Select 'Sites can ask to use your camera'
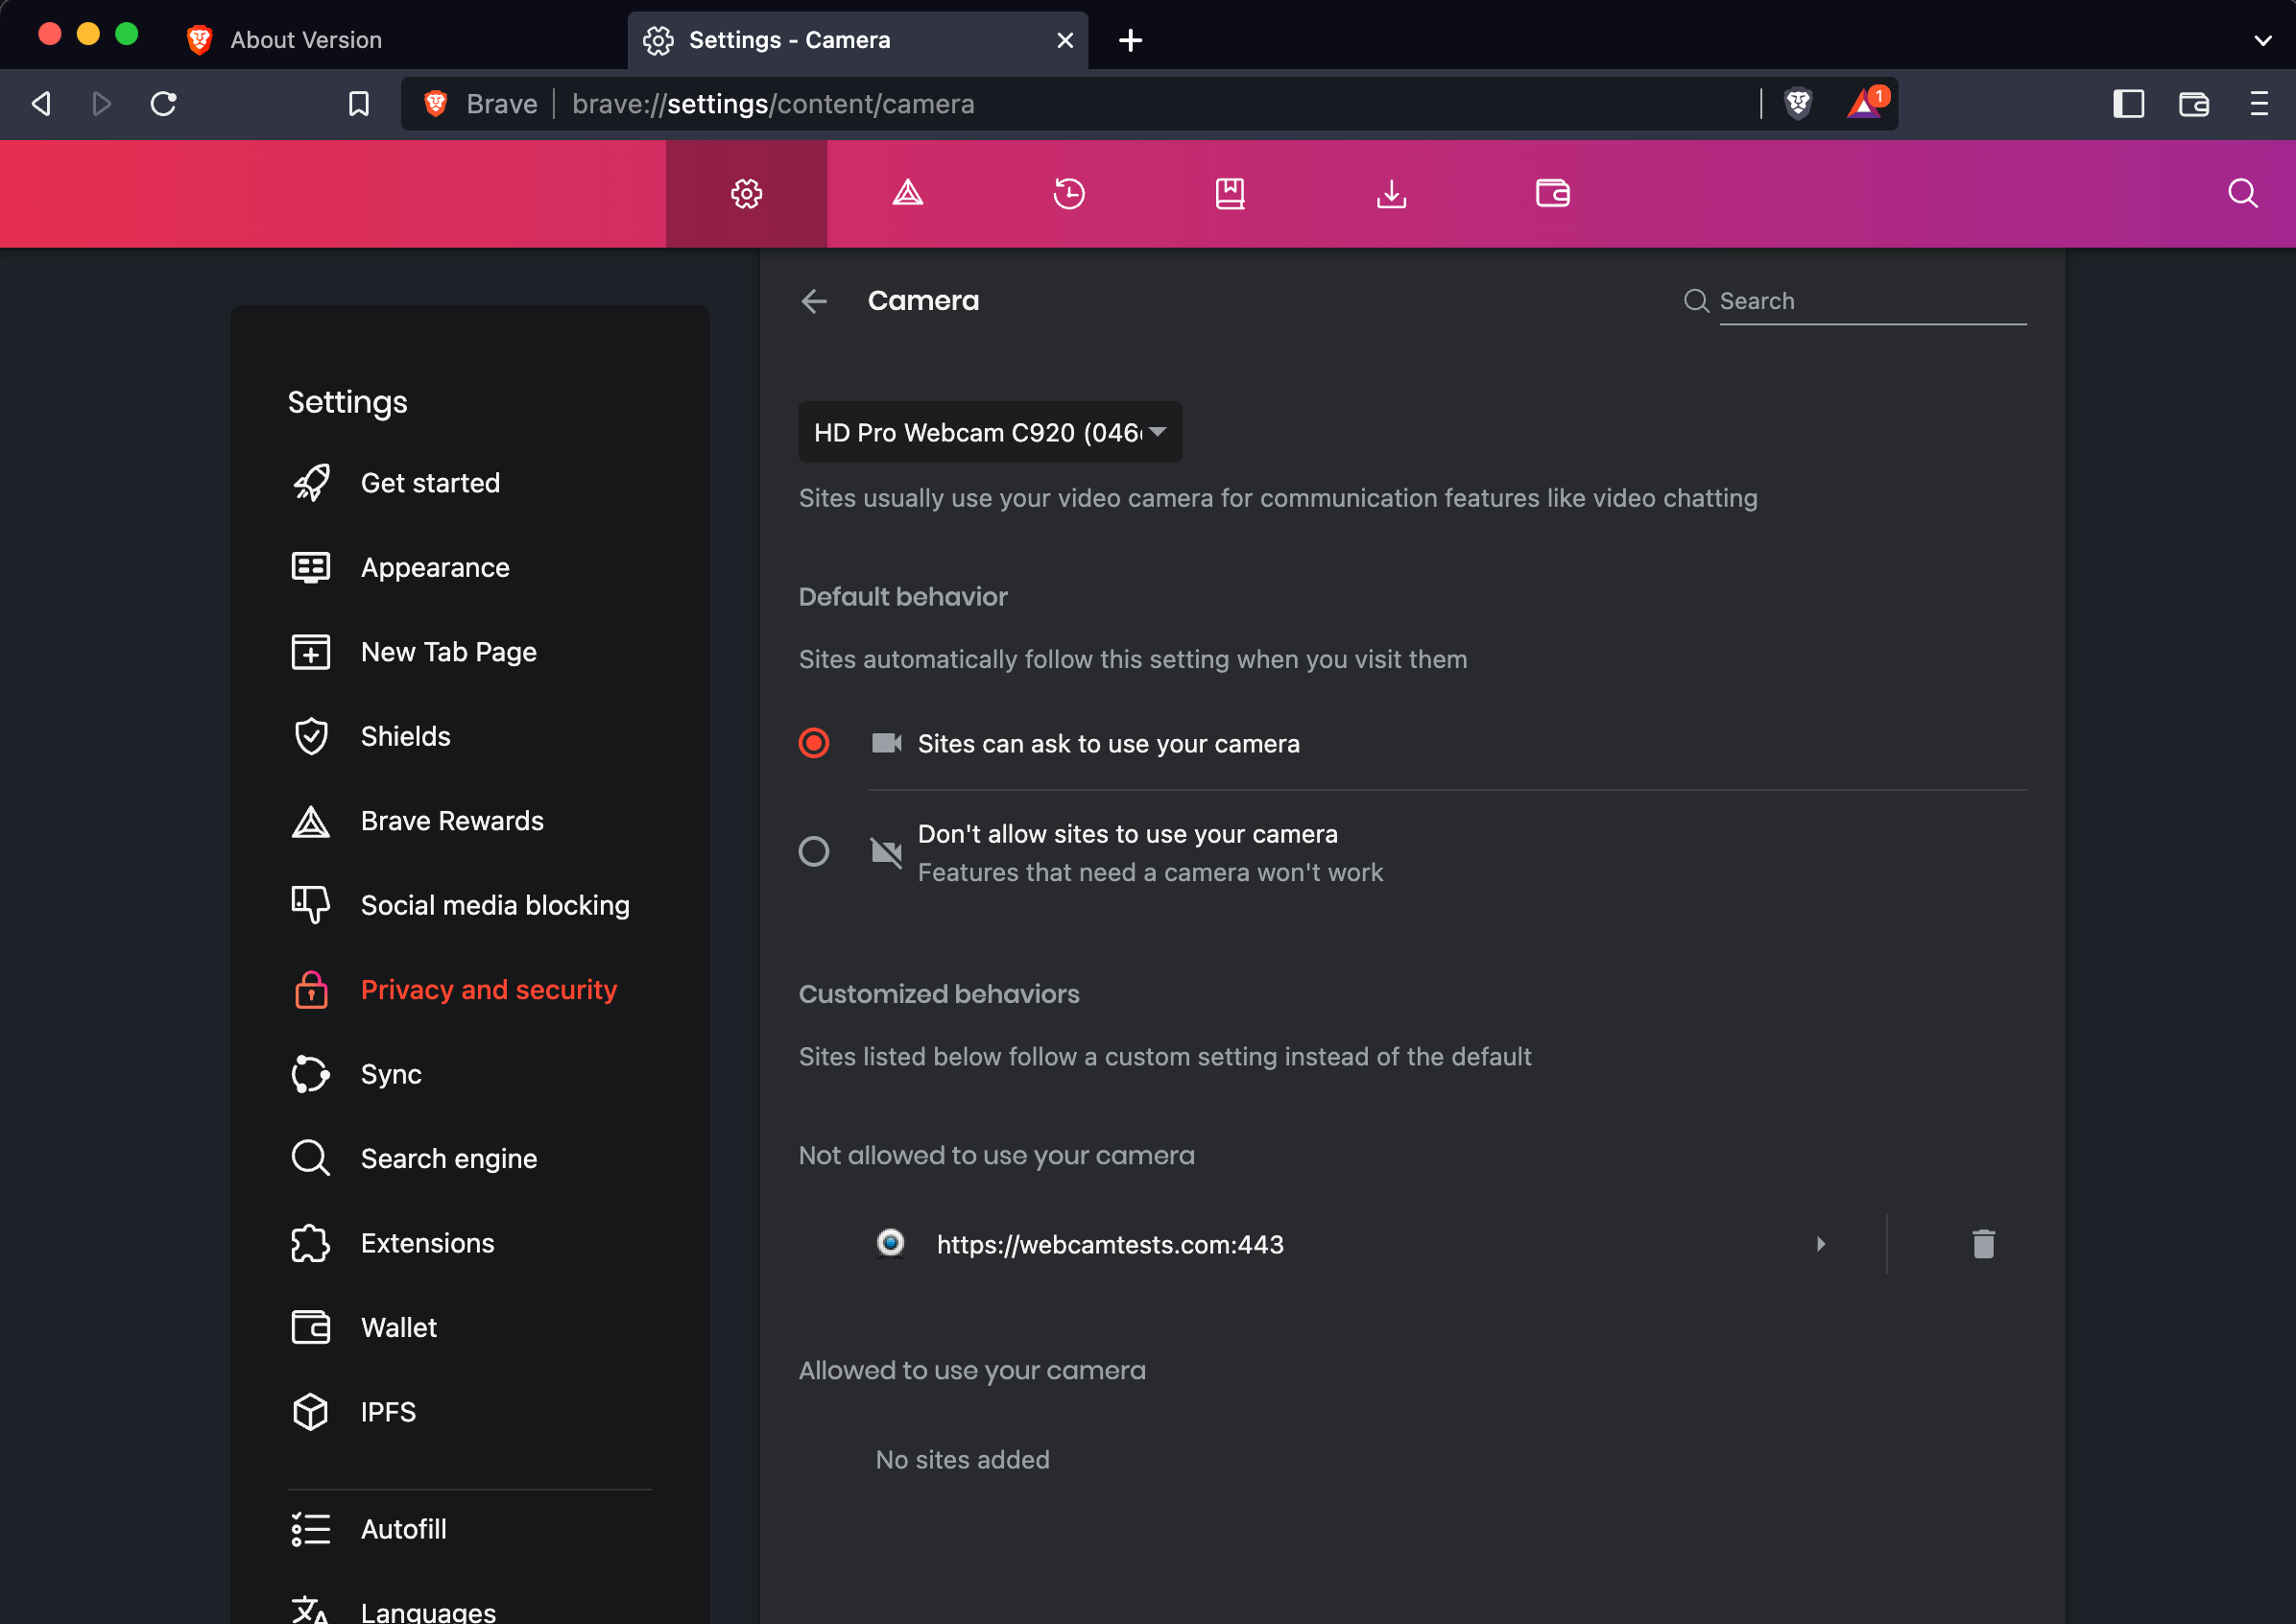 pyautogui.click(x=814, y=742)
